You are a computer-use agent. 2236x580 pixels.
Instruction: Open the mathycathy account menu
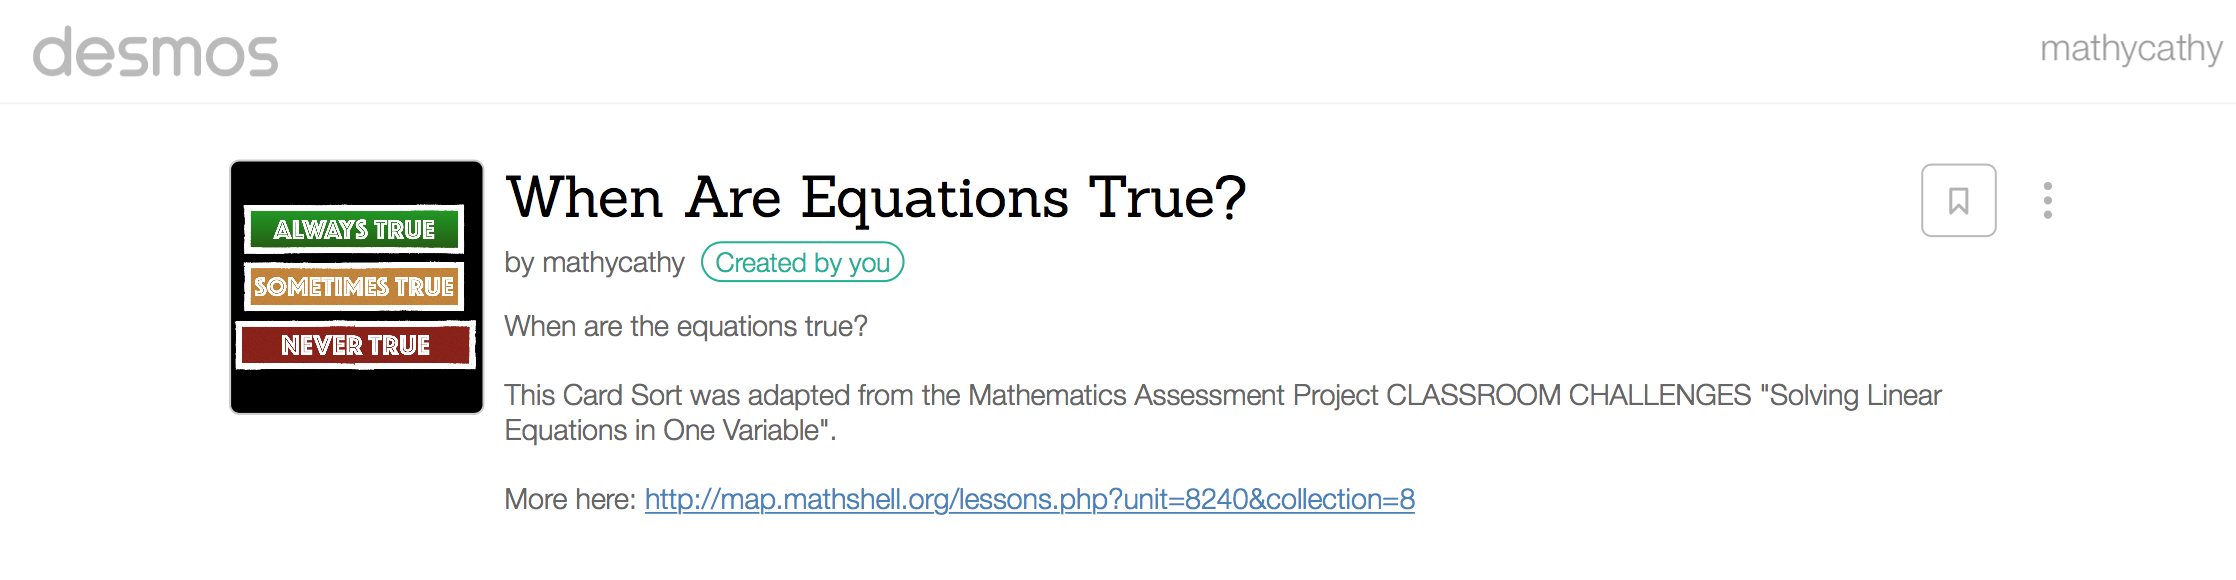(2130, 49)
